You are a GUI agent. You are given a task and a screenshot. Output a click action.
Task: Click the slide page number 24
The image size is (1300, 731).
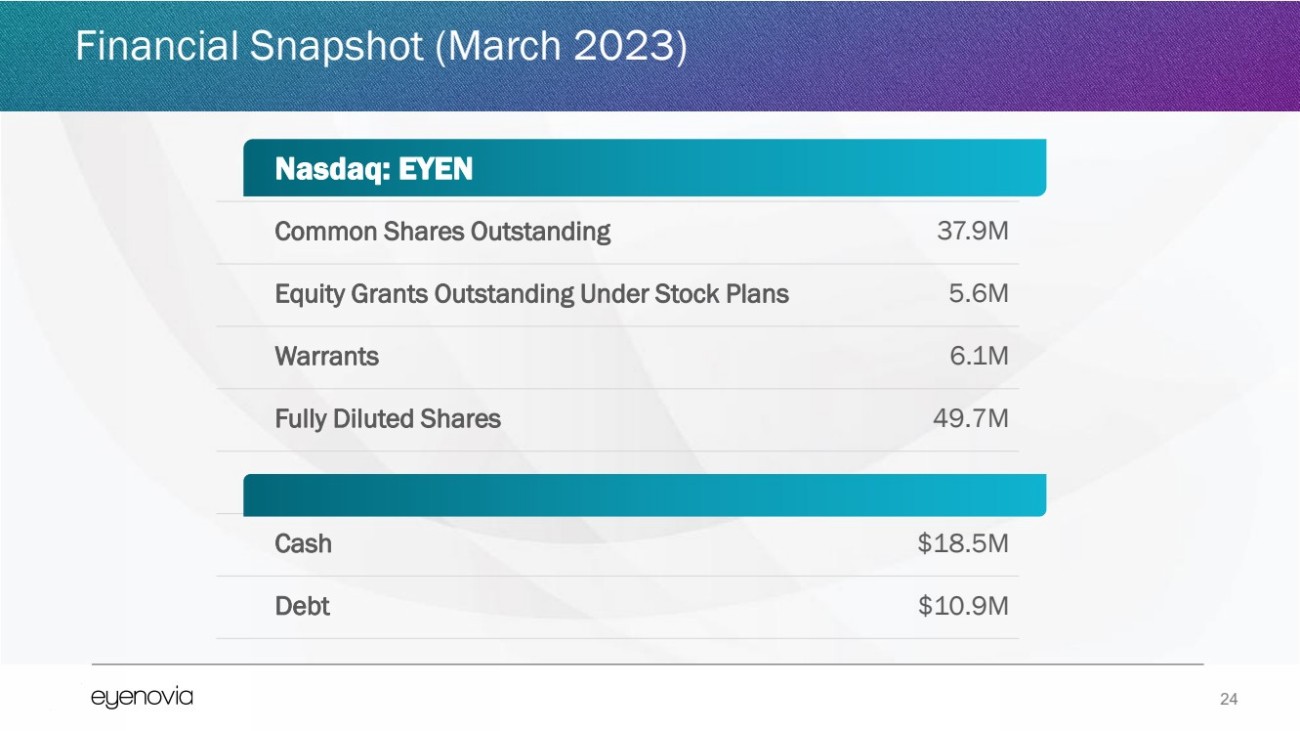pyautogui.click(x=1229, y=699)
